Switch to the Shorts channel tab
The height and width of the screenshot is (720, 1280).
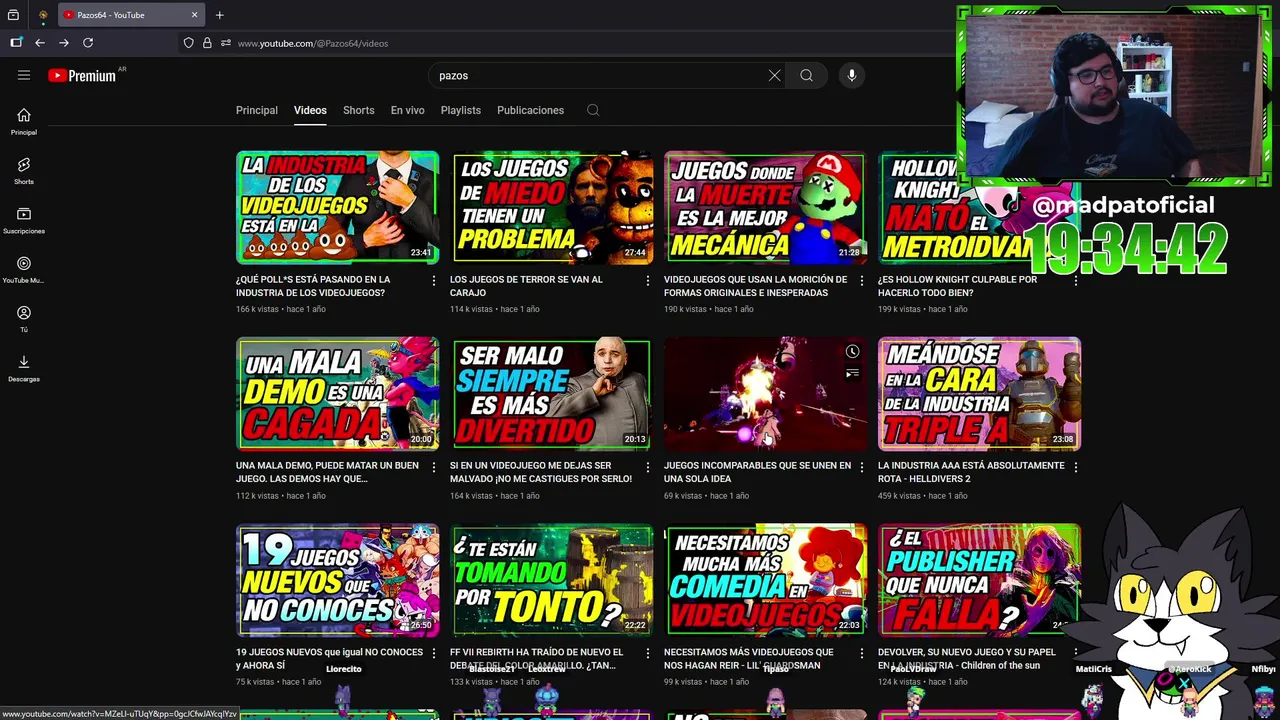[x=358, y=110]
